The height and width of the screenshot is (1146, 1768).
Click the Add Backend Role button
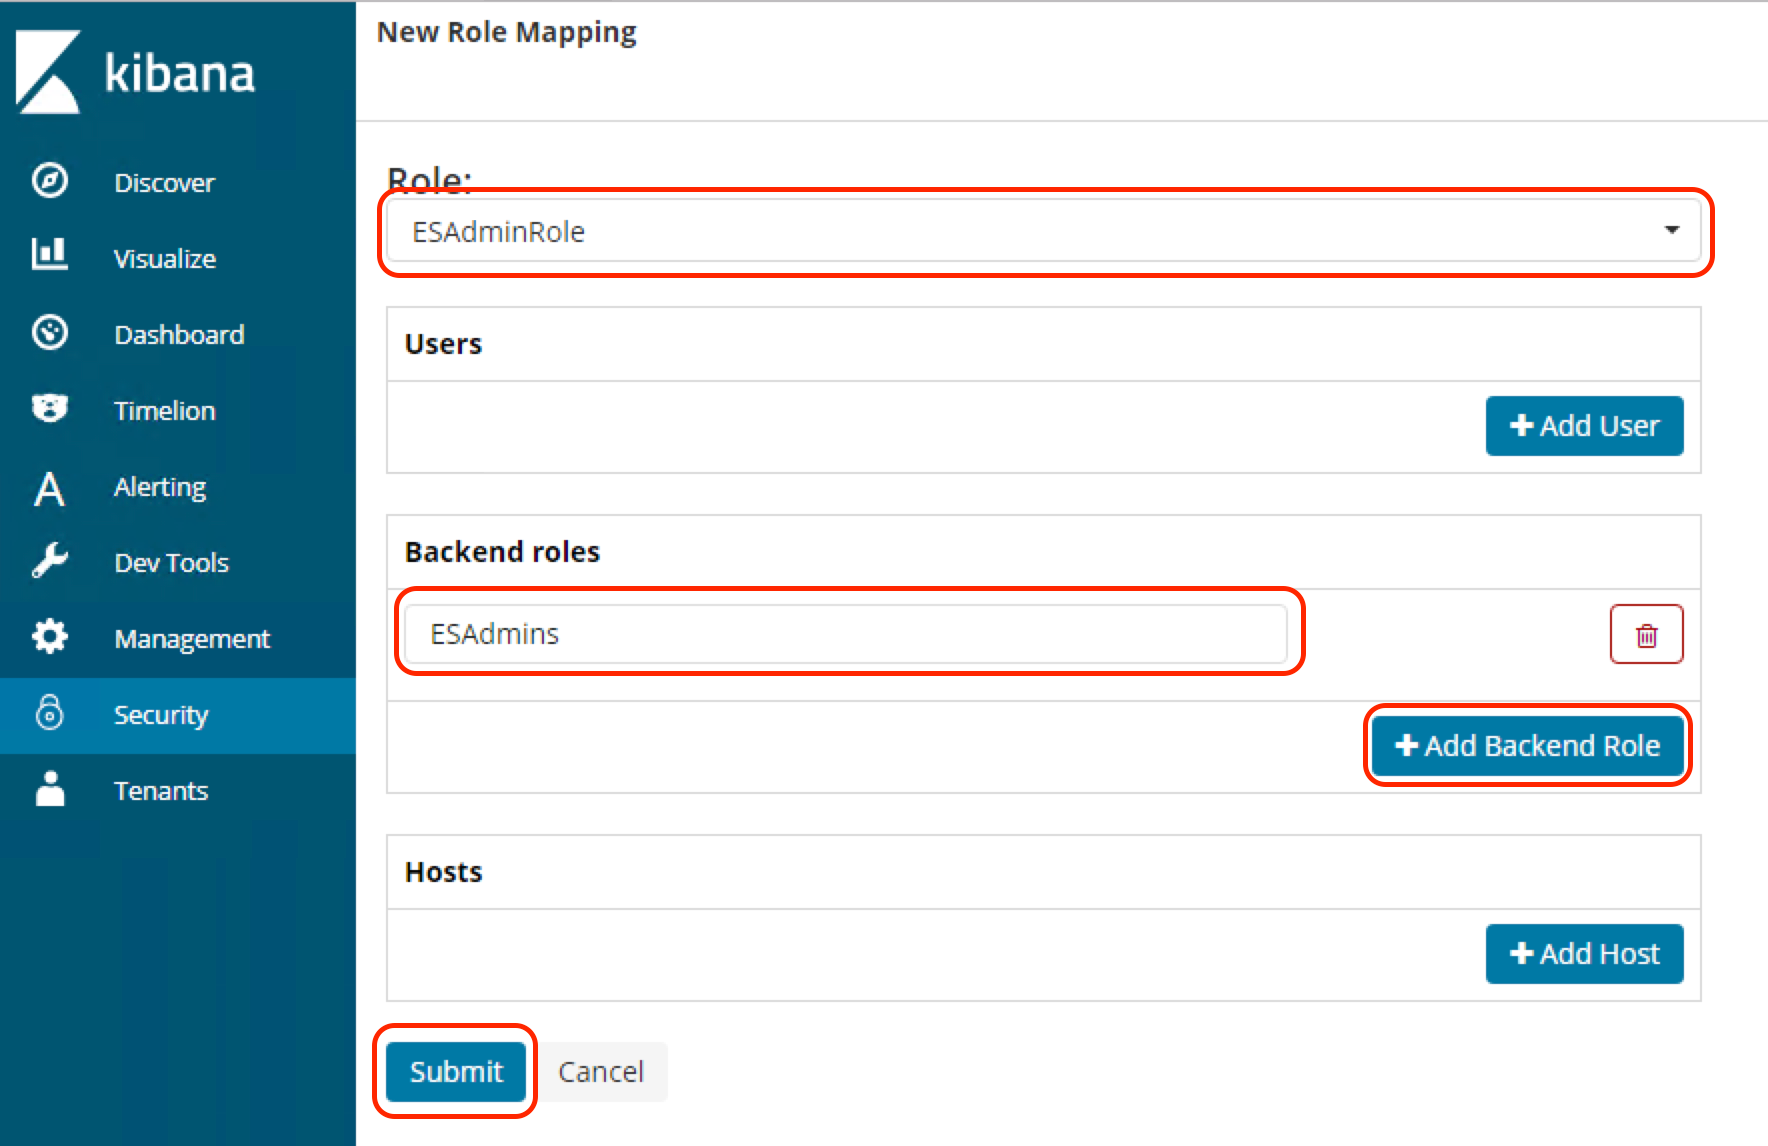click(x=1526, y=745)
